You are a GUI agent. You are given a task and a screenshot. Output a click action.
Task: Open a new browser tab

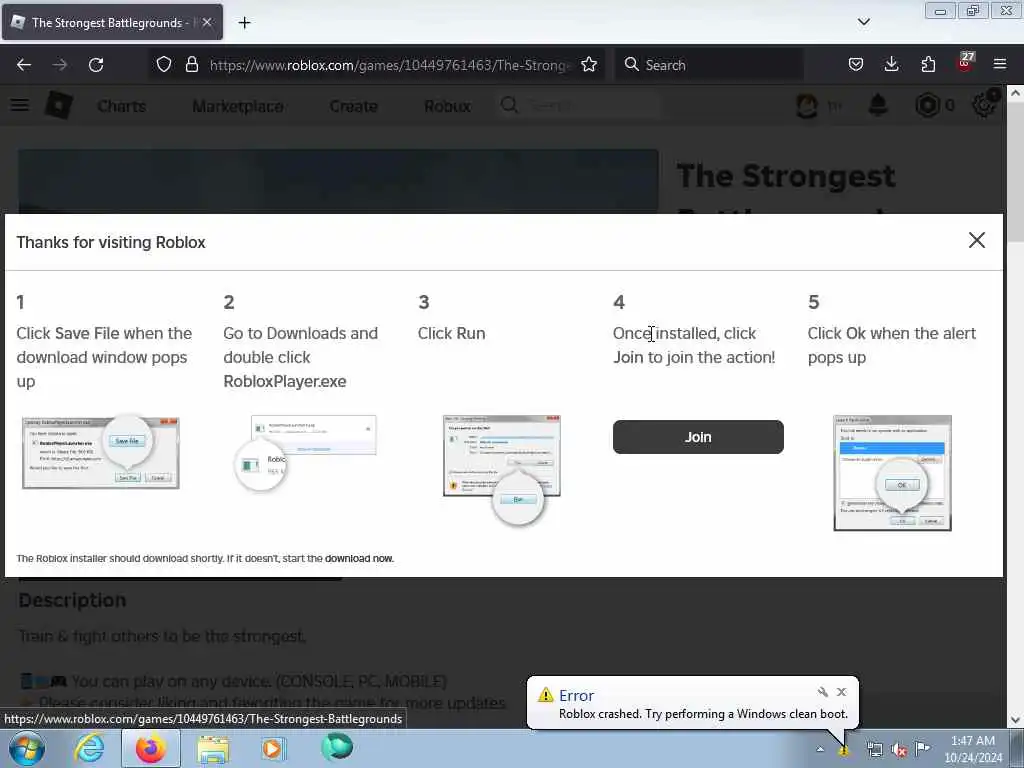pyautogui.click(x=244, y=23)
